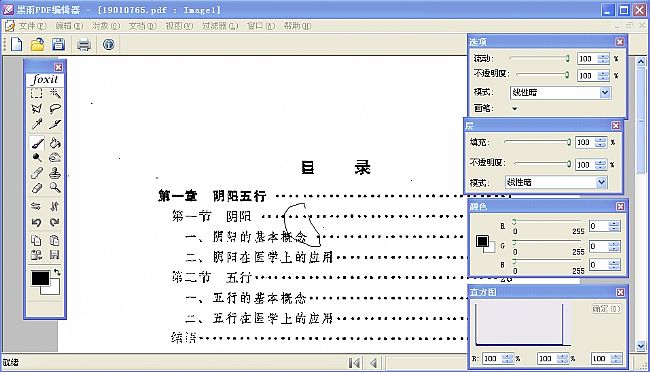Save the document with the floppy disk icon
Screen dimensions: 650x372
click(58, 44)
